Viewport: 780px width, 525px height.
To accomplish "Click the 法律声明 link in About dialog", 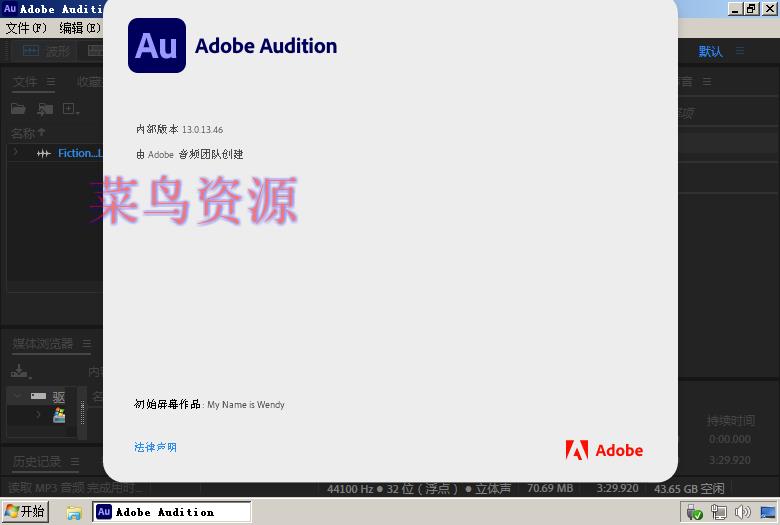I will pyautogui.click(x=155, y=447).
